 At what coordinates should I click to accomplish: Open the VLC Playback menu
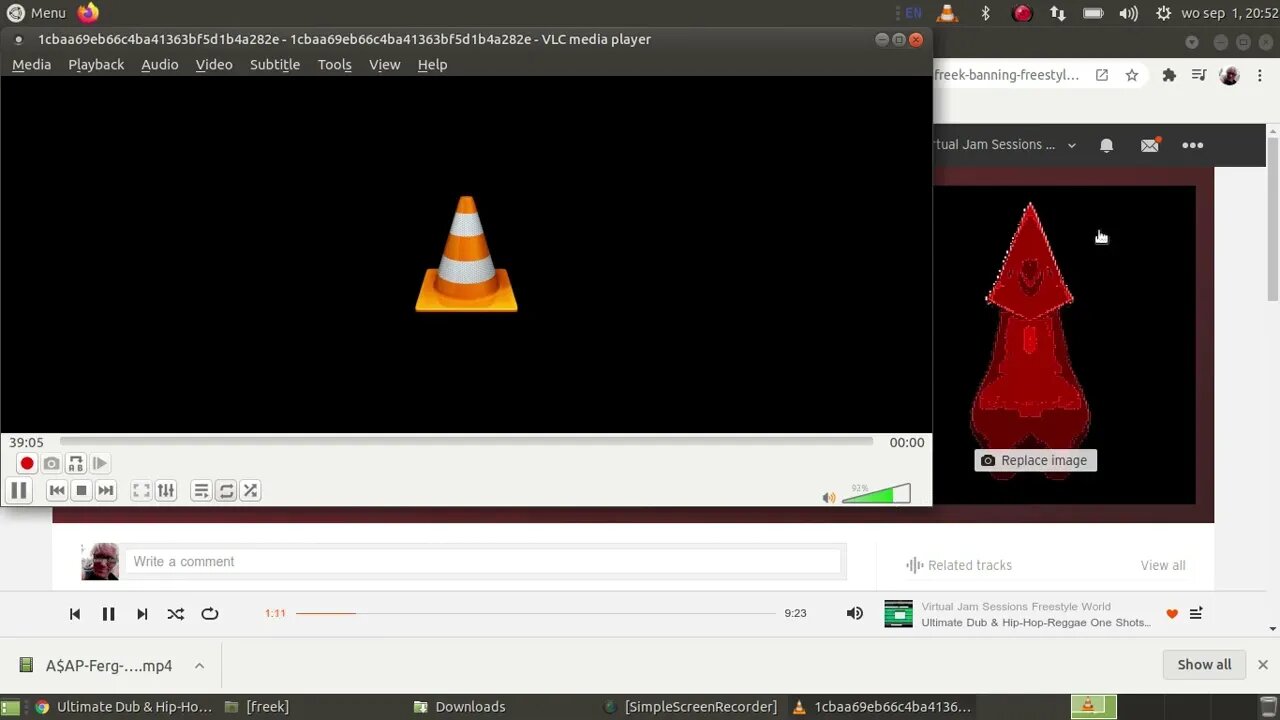96,64
